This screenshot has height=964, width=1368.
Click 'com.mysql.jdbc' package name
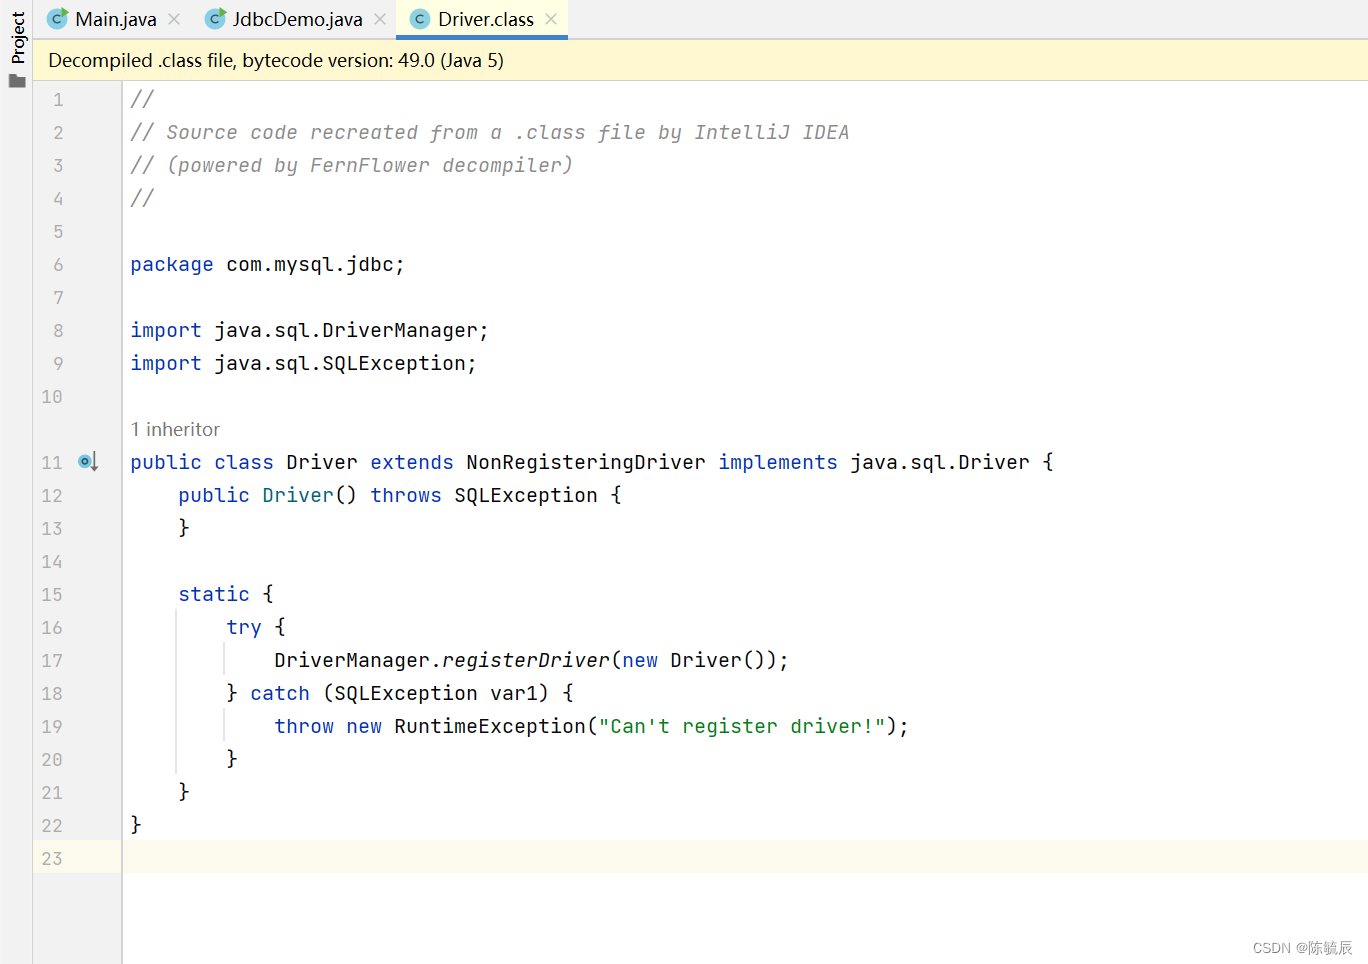[309, 265]
